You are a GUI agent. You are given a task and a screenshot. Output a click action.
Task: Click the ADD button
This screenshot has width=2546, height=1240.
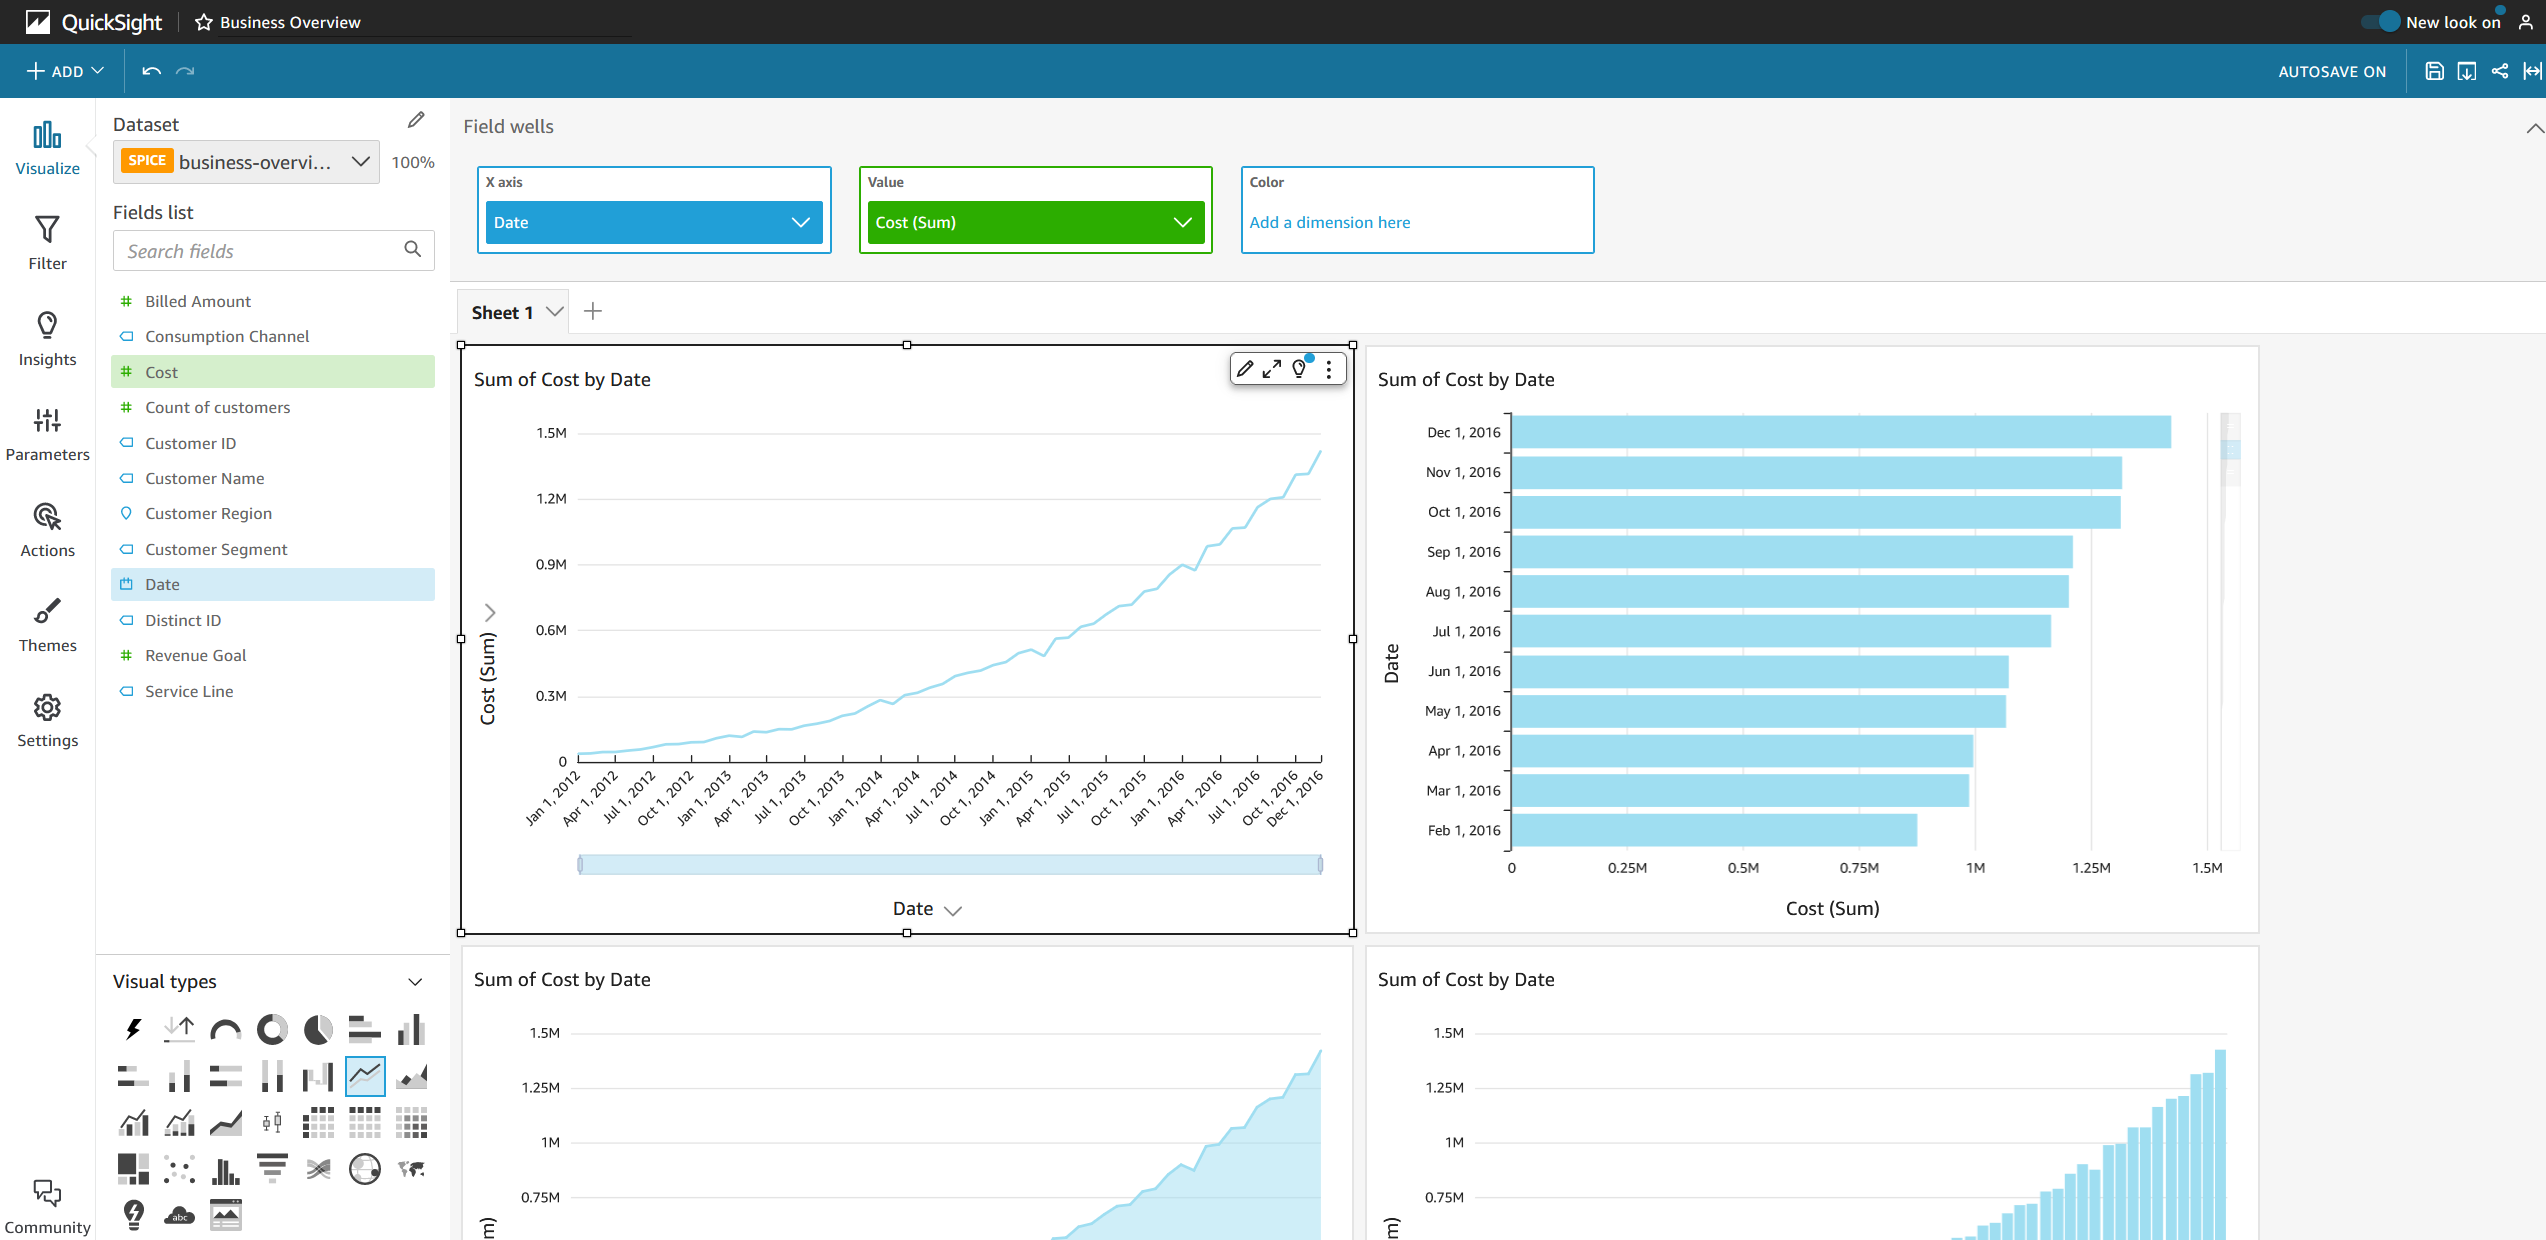[x=64, y=71]
